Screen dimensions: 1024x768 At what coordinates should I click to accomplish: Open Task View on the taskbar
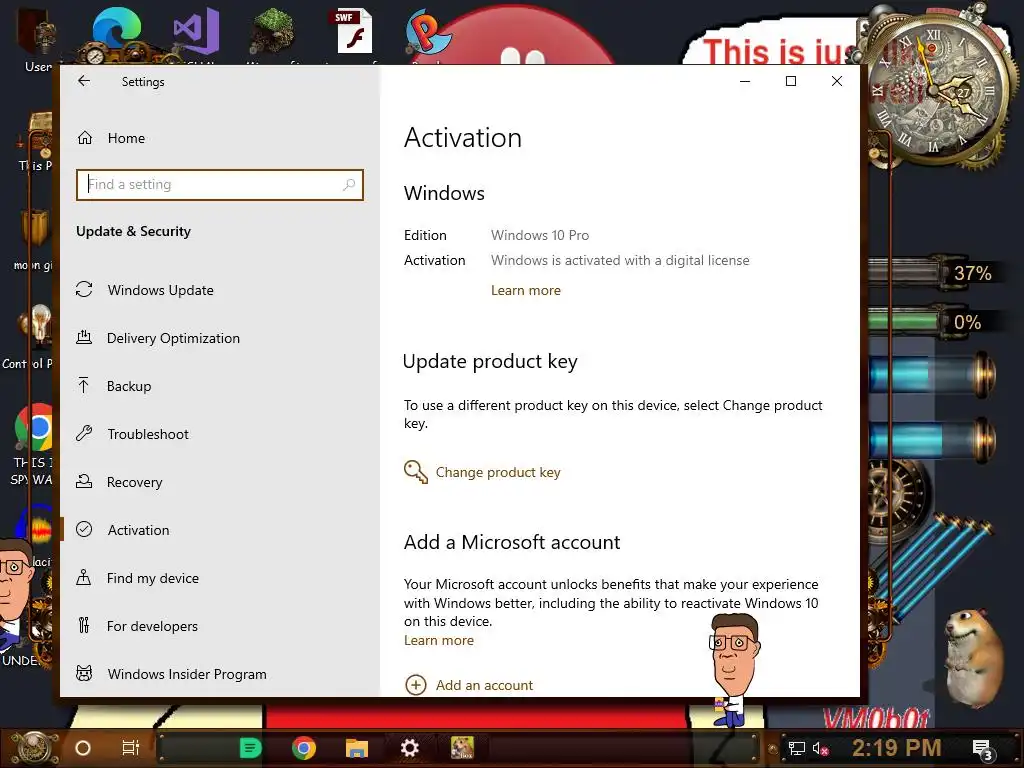coord(131,748)
